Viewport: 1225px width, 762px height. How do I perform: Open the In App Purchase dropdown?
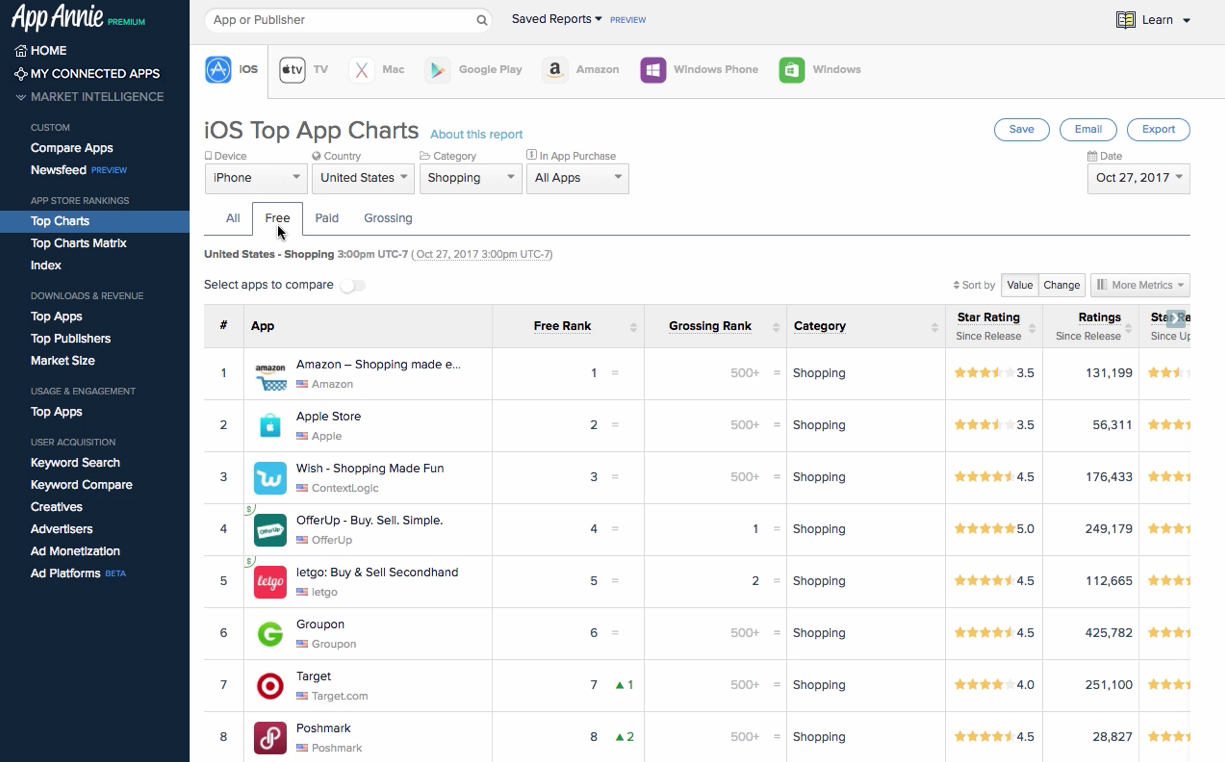578,178
